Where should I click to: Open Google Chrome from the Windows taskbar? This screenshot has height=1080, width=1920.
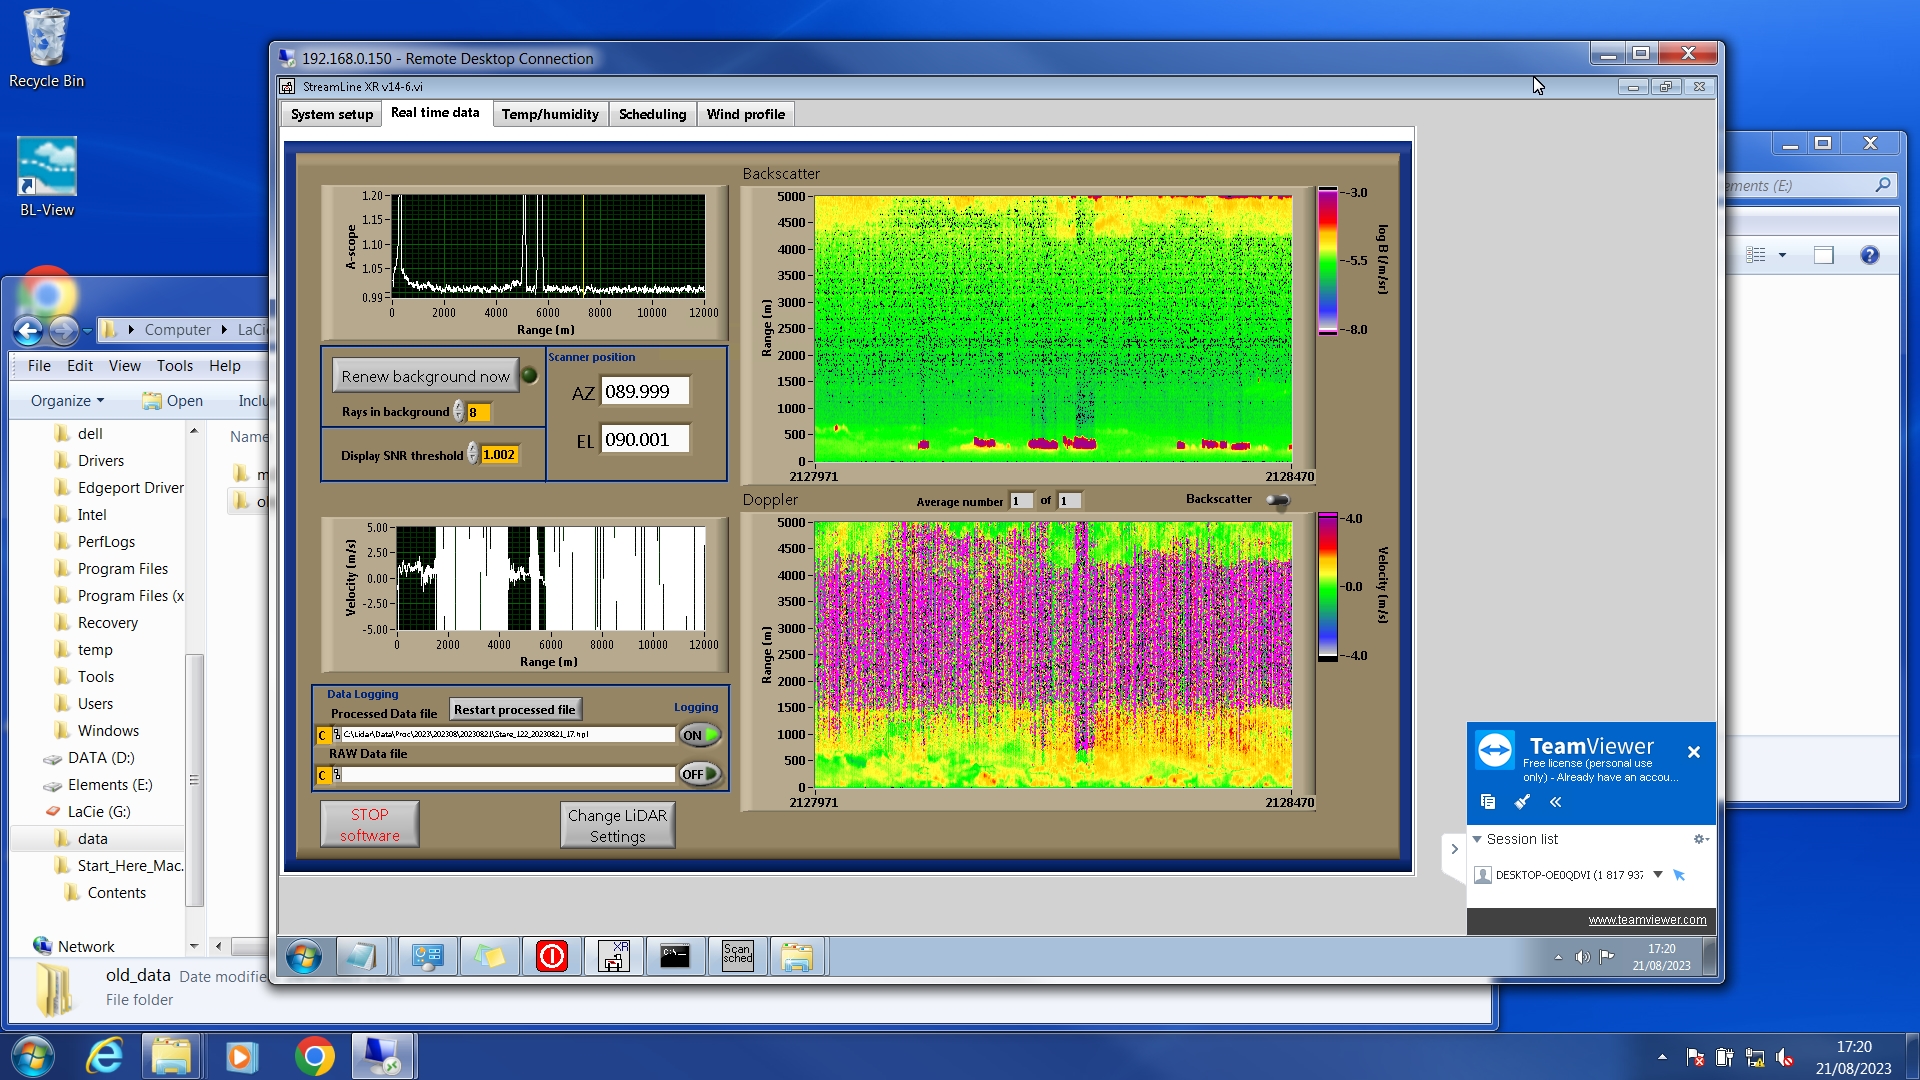[314, 1056]
